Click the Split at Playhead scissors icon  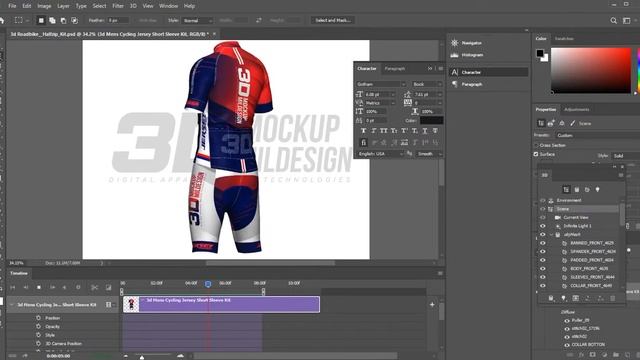[x=94, y=288]
